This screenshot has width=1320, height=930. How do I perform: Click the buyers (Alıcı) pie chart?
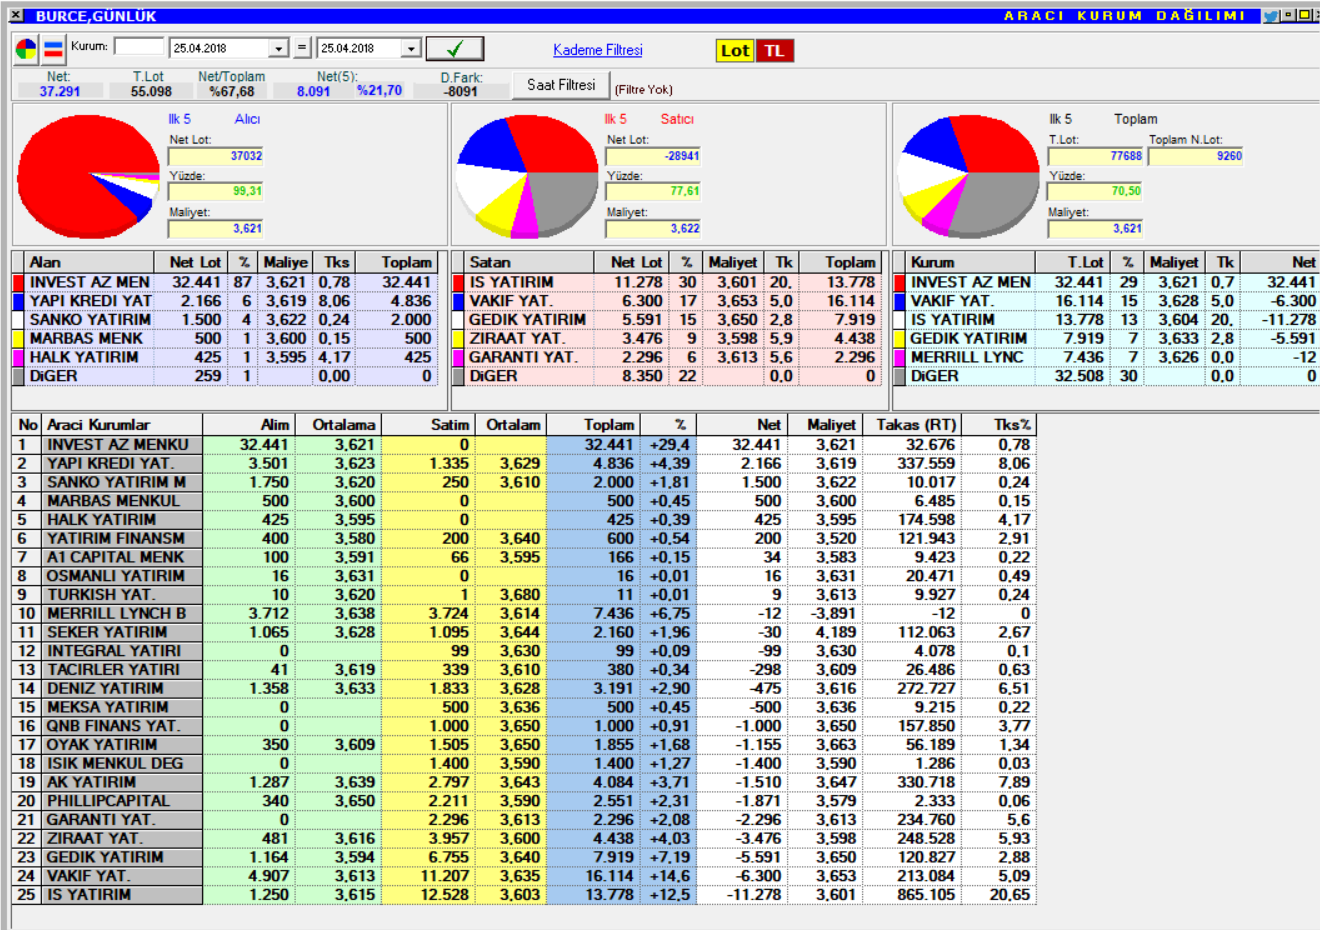tap(89, 176)
